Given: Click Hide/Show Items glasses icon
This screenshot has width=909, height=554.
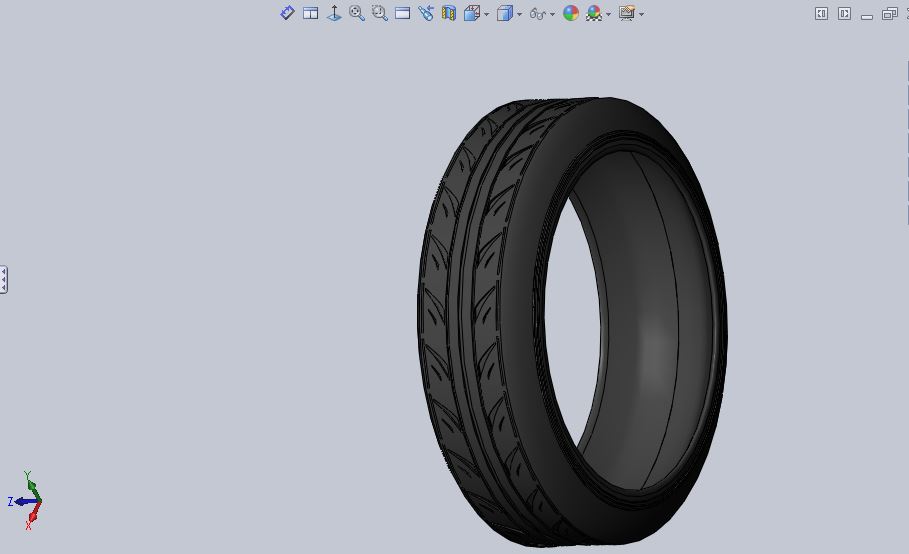Looking at the screenshot, I should [538, 13].
